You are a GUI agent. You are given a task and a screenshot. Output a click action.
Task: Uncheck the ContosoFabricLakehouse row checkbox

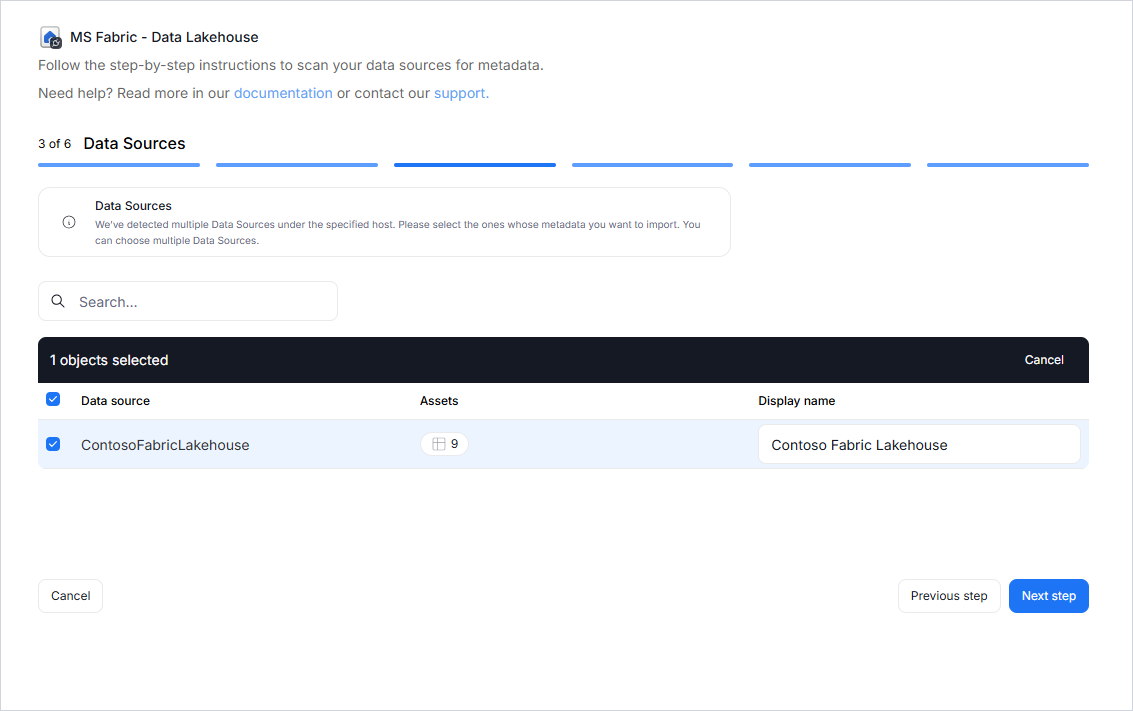pos(53,444)
